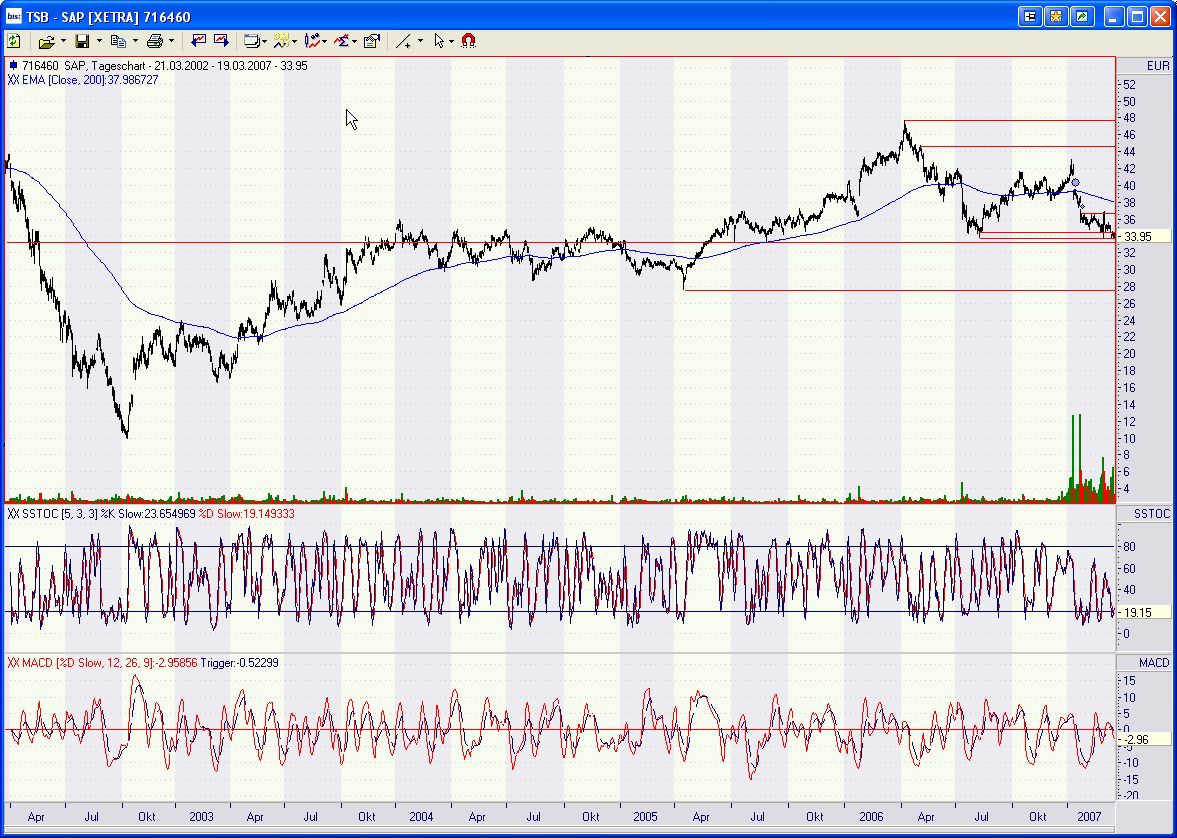Save chart using the floppy disk icon
Screen dimensions: 1177x838
point(82,41)
